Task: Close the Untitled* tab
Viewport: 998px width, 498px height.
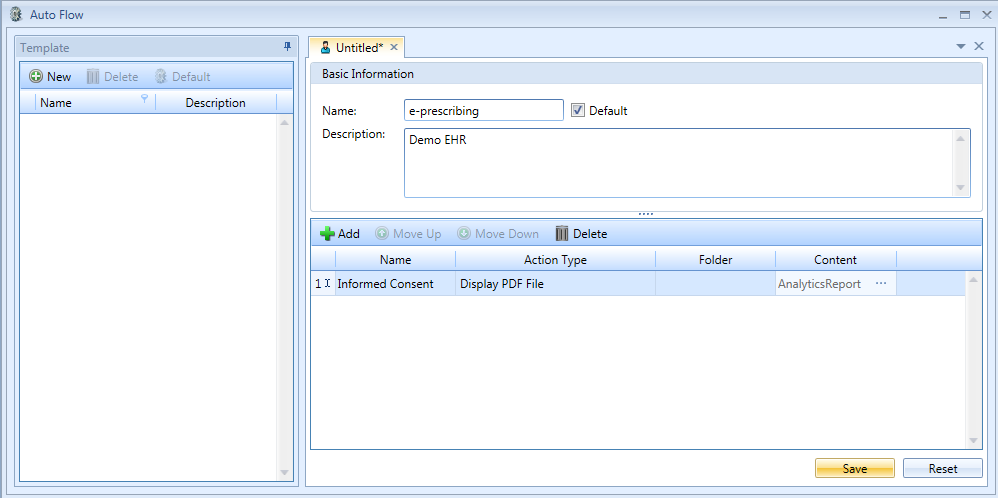Action: (x=394, y=48)
